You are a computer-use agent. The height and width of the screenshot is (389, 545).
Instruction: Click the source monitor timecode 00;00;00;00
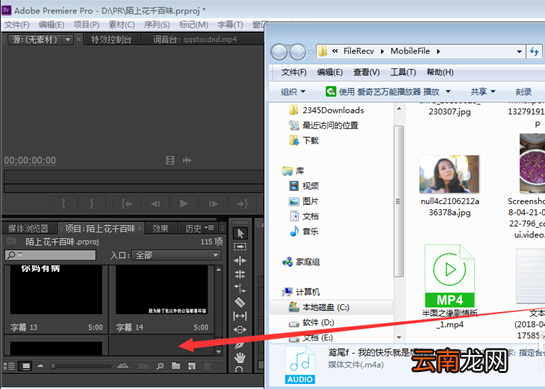[x=30, y=161]
